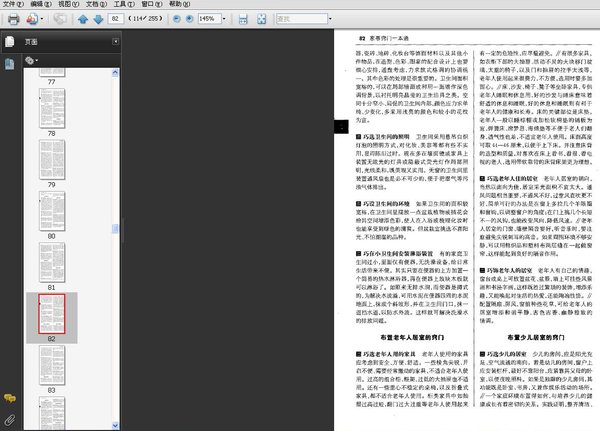Open dropdown arrow beside the collaborate icon
The image size is (600, 431).
(41, 19)
